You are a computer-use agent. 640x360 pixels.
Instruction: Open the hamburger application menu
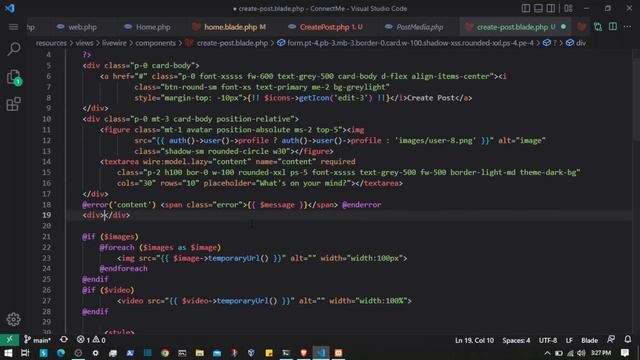(13, 27)
